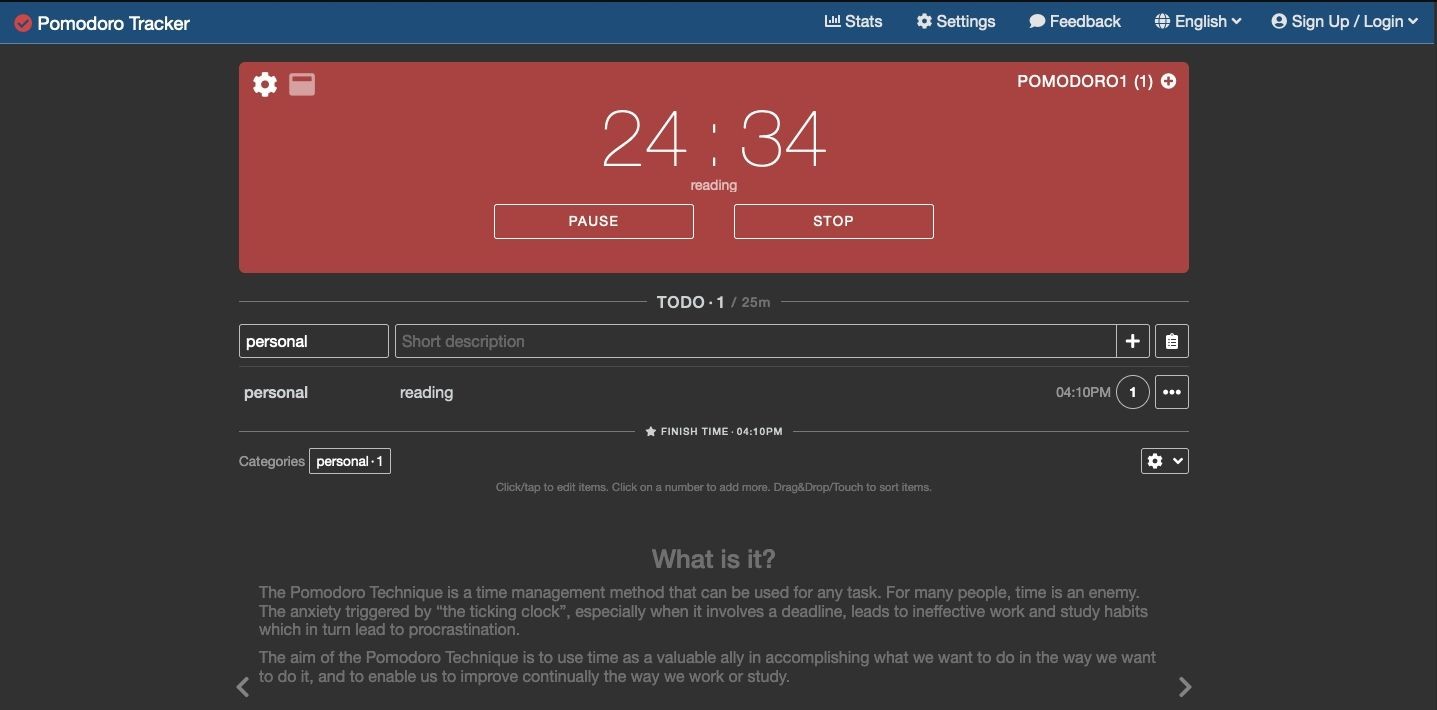This screenshot has height=710, width=1437.
Task: Expand the Sign Up / Login menu
Action: coord(1345,21)
